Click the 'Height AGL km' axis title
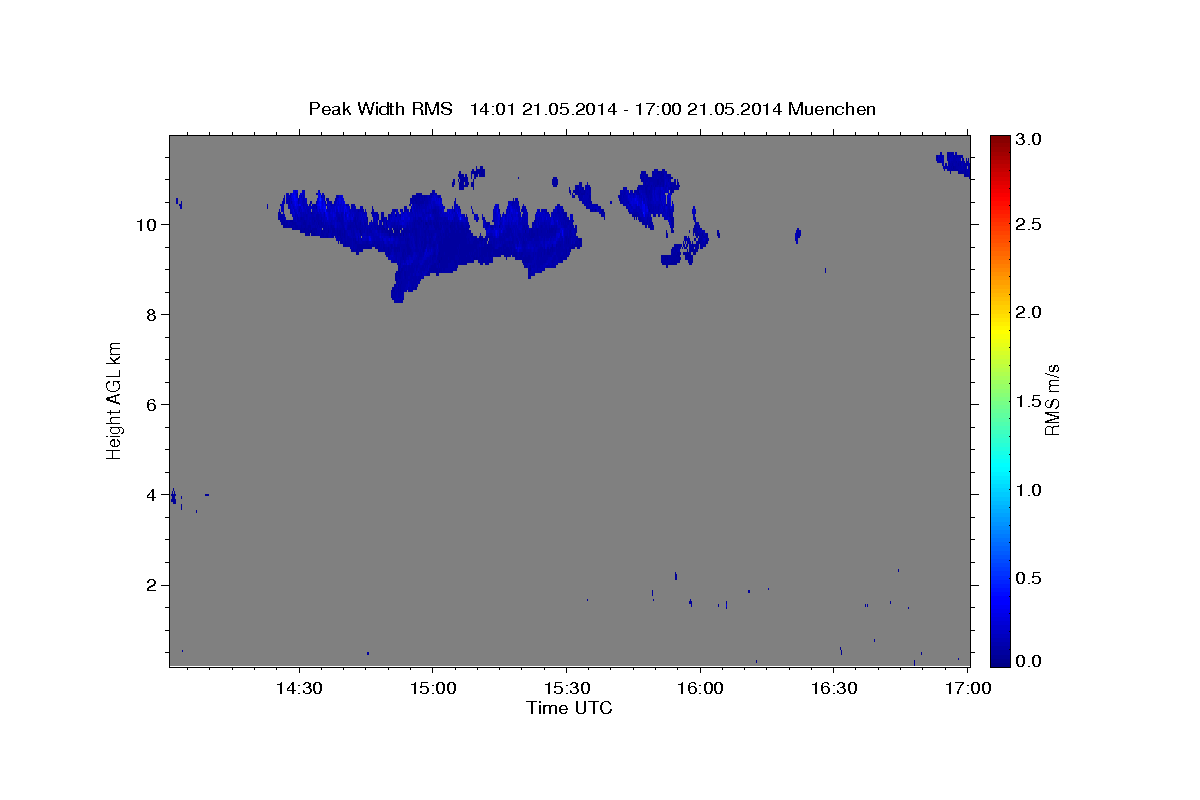Image resolution: width=1200 pixels, height=800 pixels. pos(115,400)
